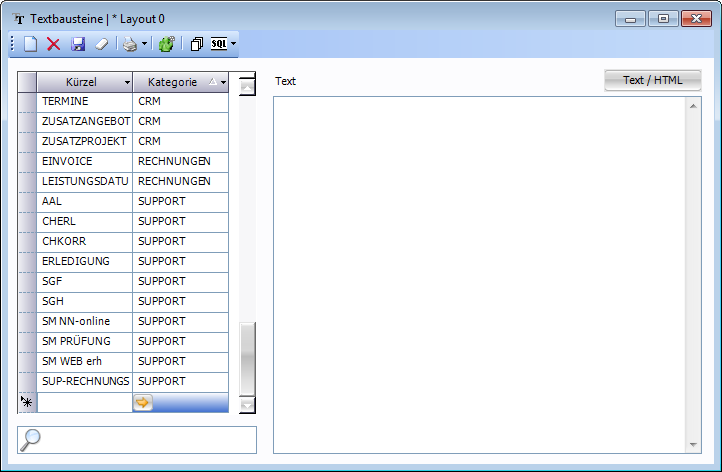Select the EINVOICE row
The width and height of the screenshot is (722, 472).
click(84, 161)
